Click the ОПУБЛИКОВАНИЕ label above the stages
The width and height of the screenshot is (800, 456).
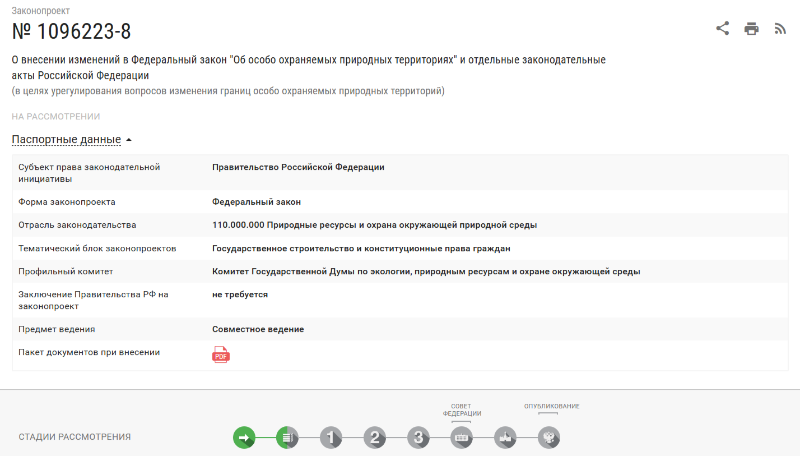tap(552, 406)
